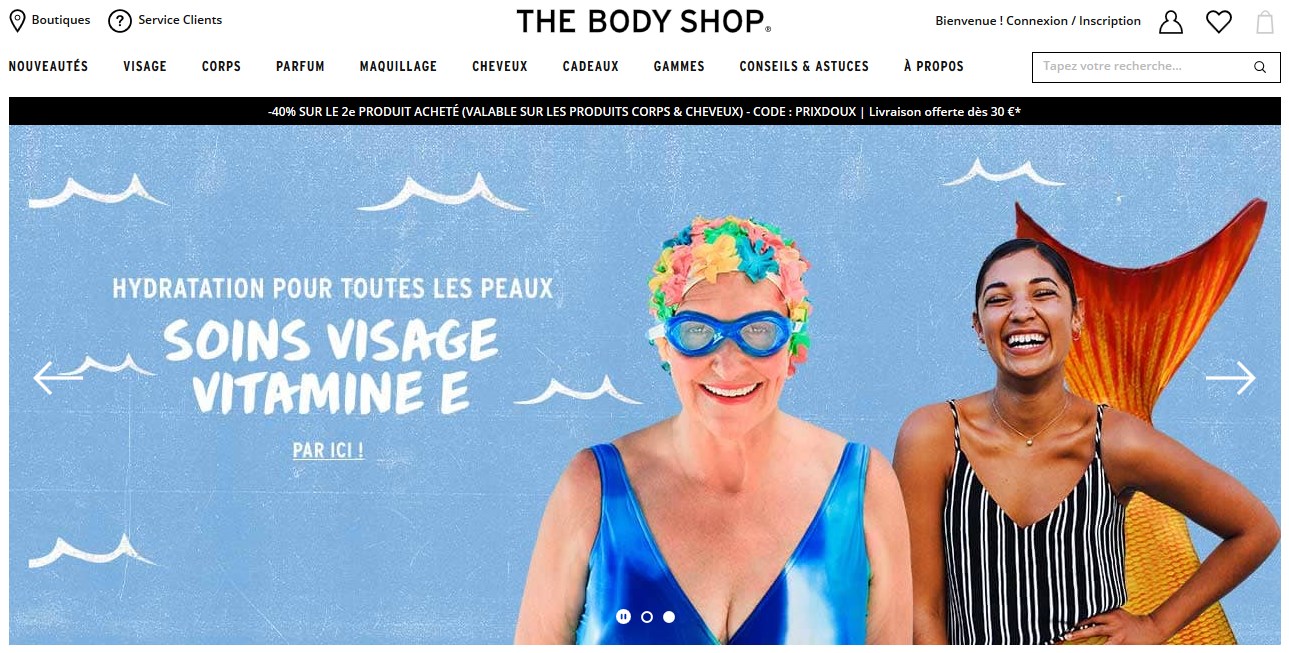This screenshot has height=653, width=1289.
Task: Open the NOUVEAUTÉS menu item
Action: coord(48,67)
